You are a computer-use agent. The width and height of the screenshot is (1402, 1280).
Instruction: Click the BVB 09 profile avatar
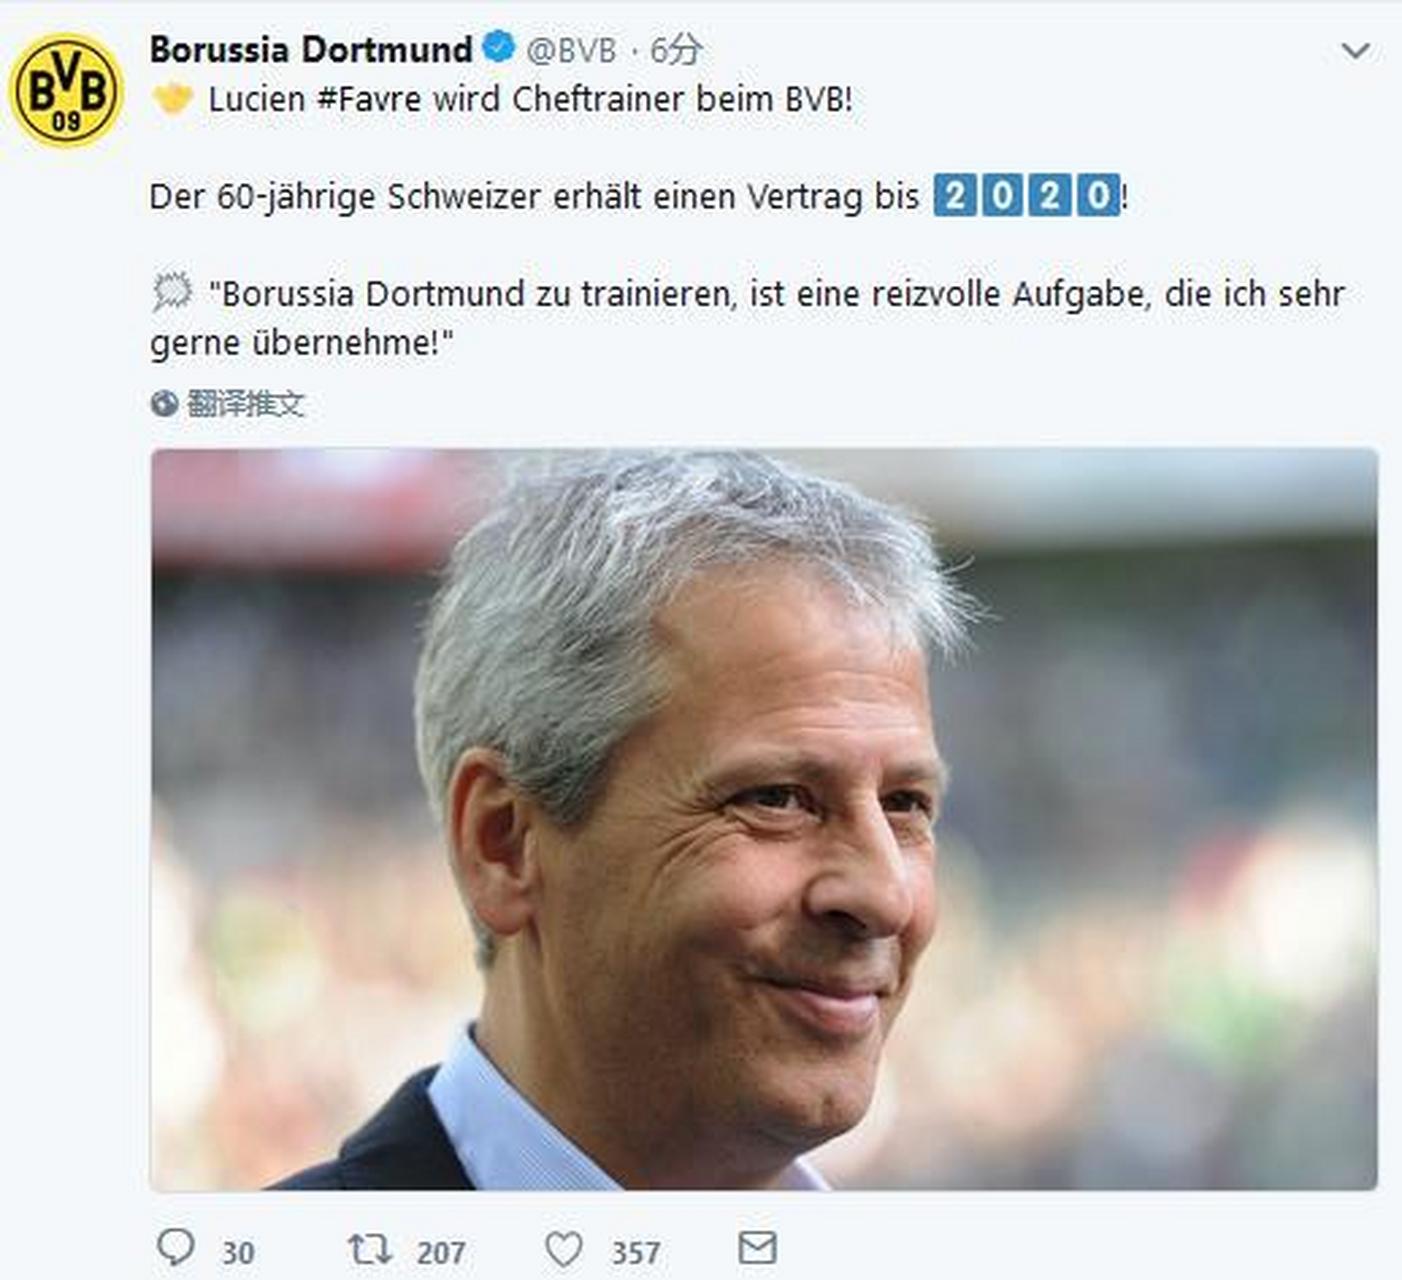coord(66,90)
